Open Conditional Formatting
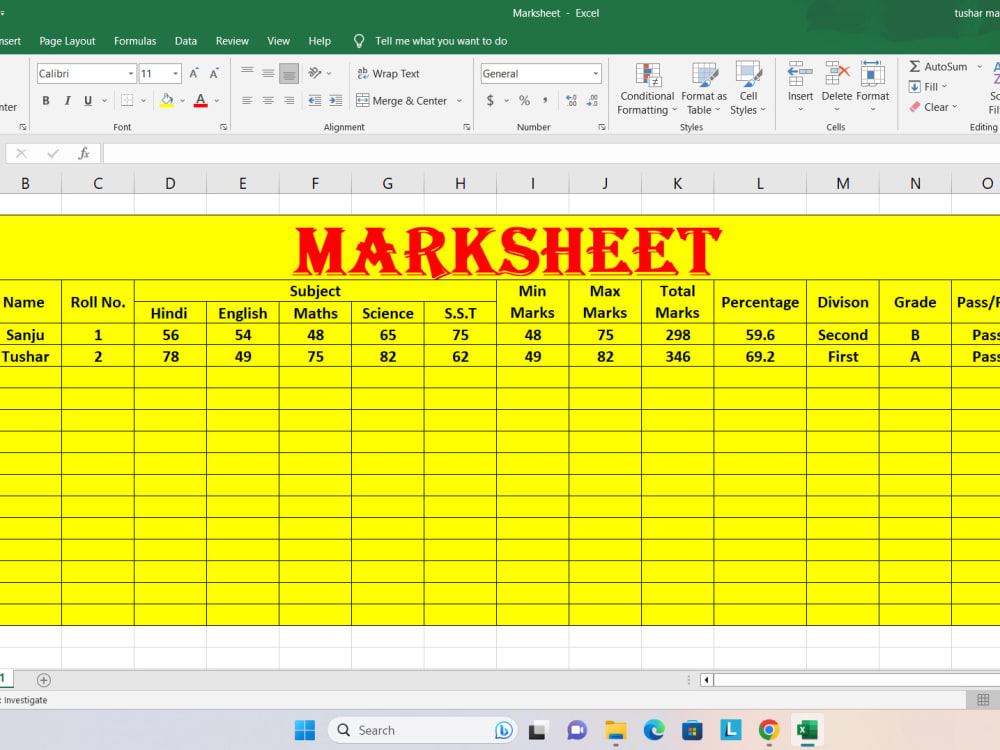 coord(647,89)
